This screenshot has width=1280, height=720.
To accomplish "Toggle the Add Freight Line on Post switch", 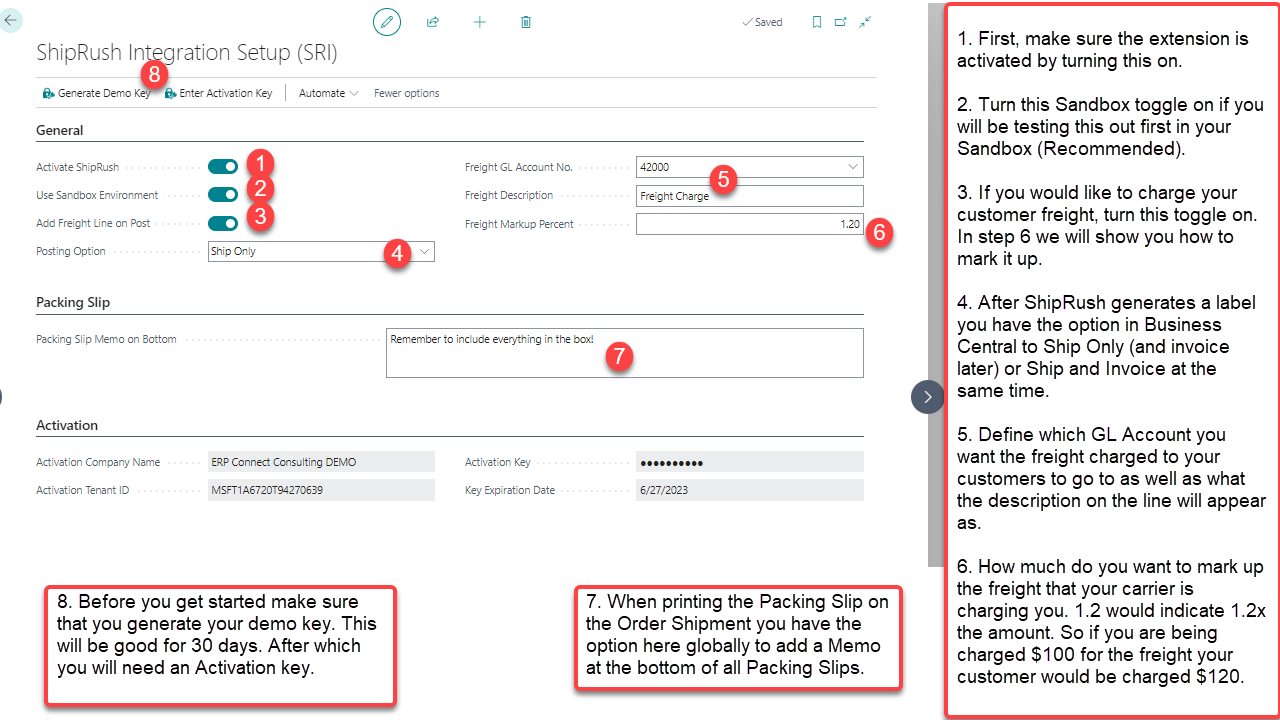I will [223, 223].
